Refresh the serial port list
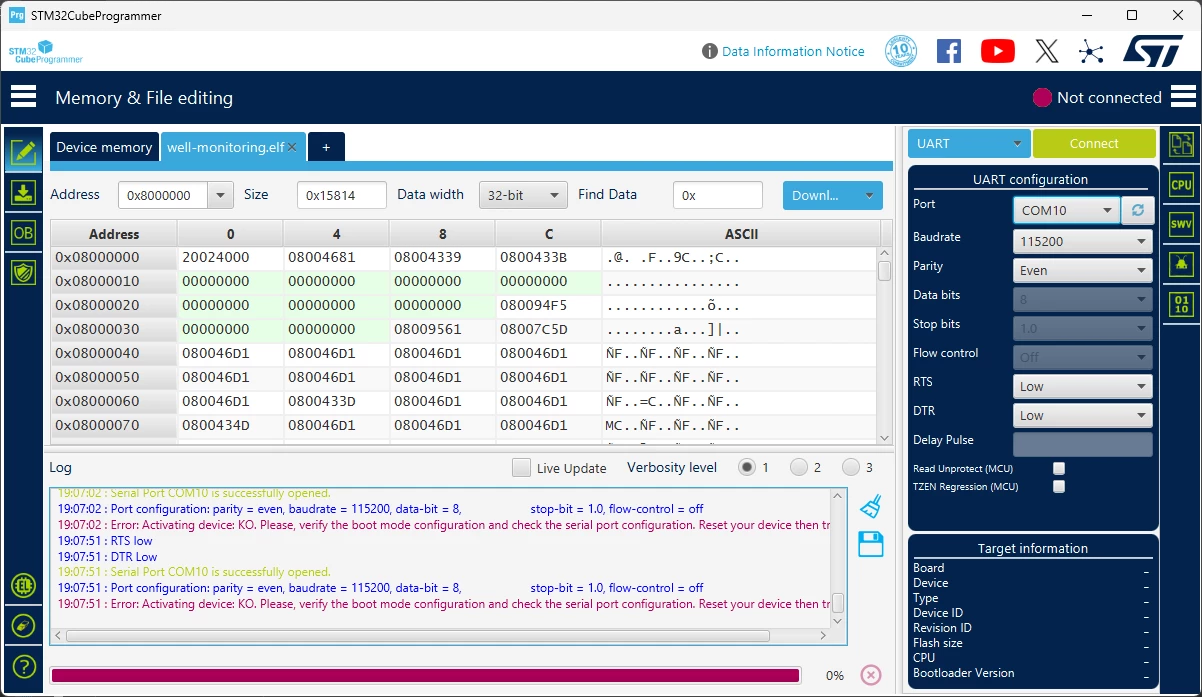Viewport: 1202px width, 697px height. (x=1137, y=211)
